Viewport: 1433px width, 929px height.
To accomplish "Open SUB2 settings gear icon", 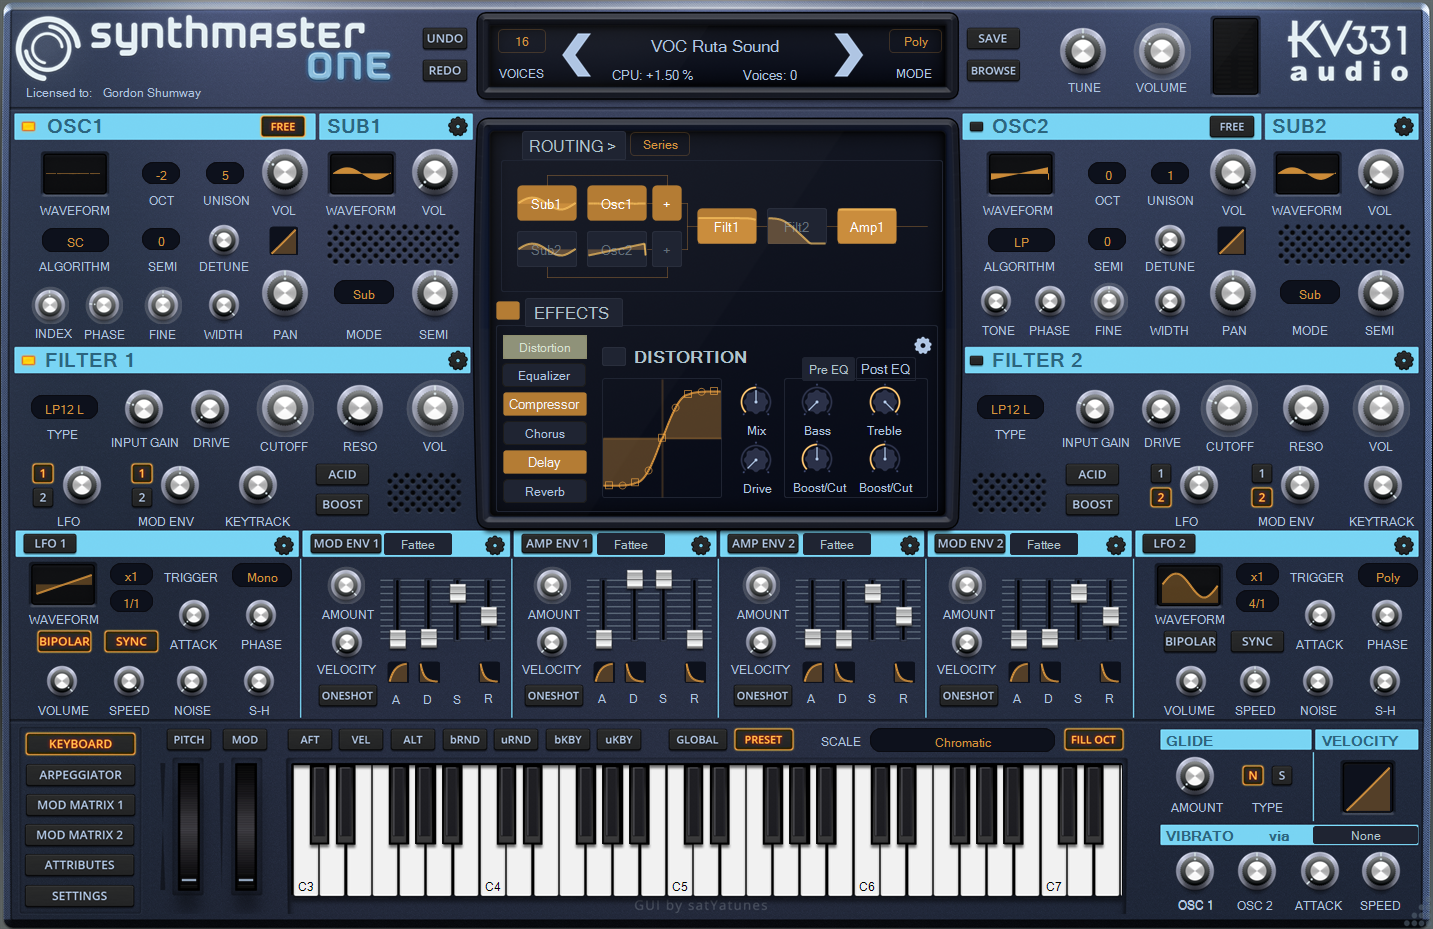I will [x=1404, y=127].
